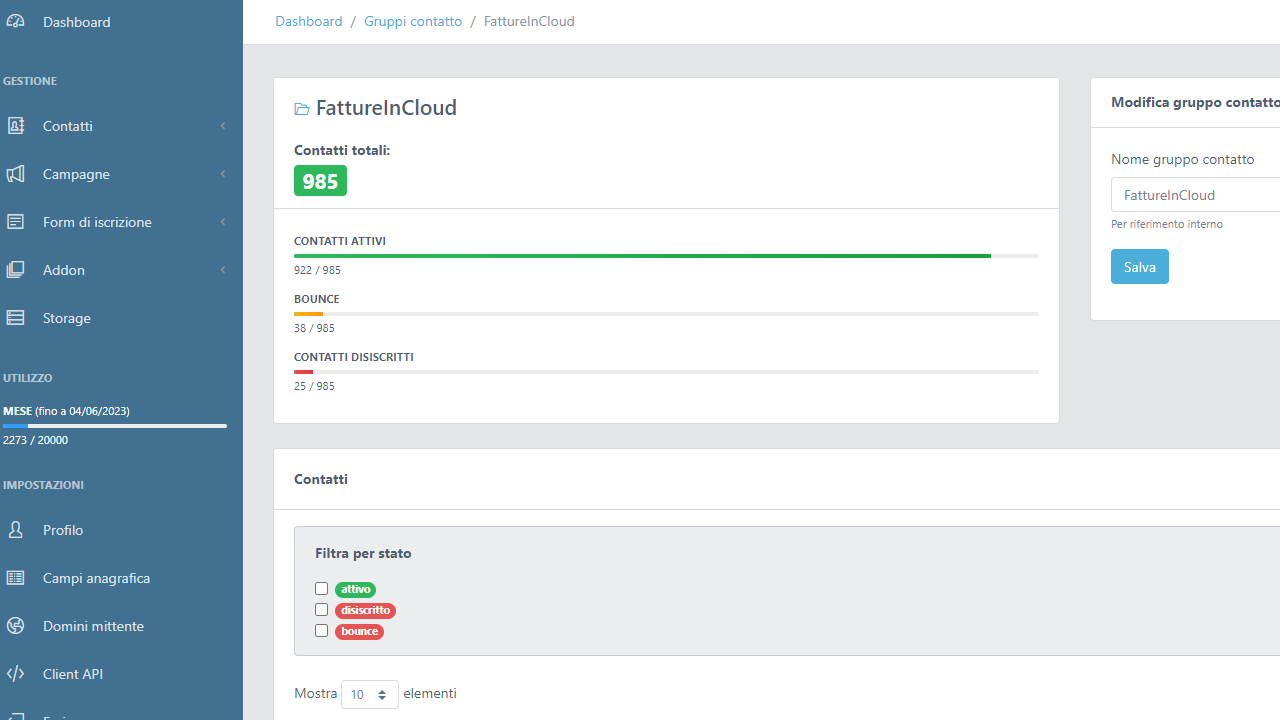
Task: Tick the attivo status filter checkbox
Action: coord(321,589)
